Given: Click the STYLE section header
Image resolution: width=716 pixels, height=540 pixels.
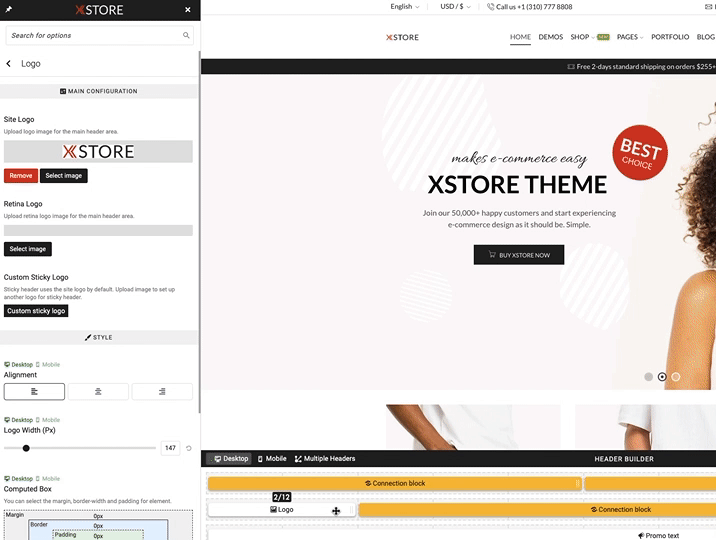Looking at the screenshot, I should pyautogui.click(x=99, y=337).
